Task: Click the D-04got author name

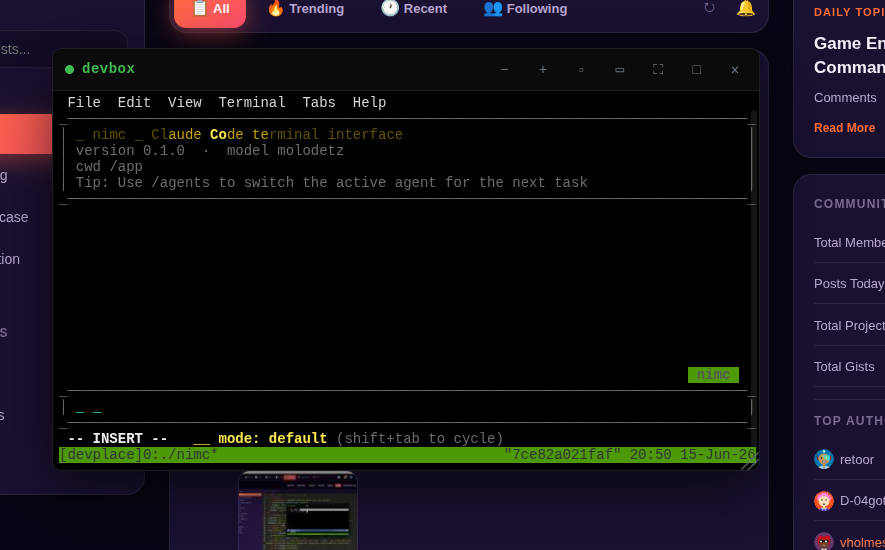Action: click(862, 501)
